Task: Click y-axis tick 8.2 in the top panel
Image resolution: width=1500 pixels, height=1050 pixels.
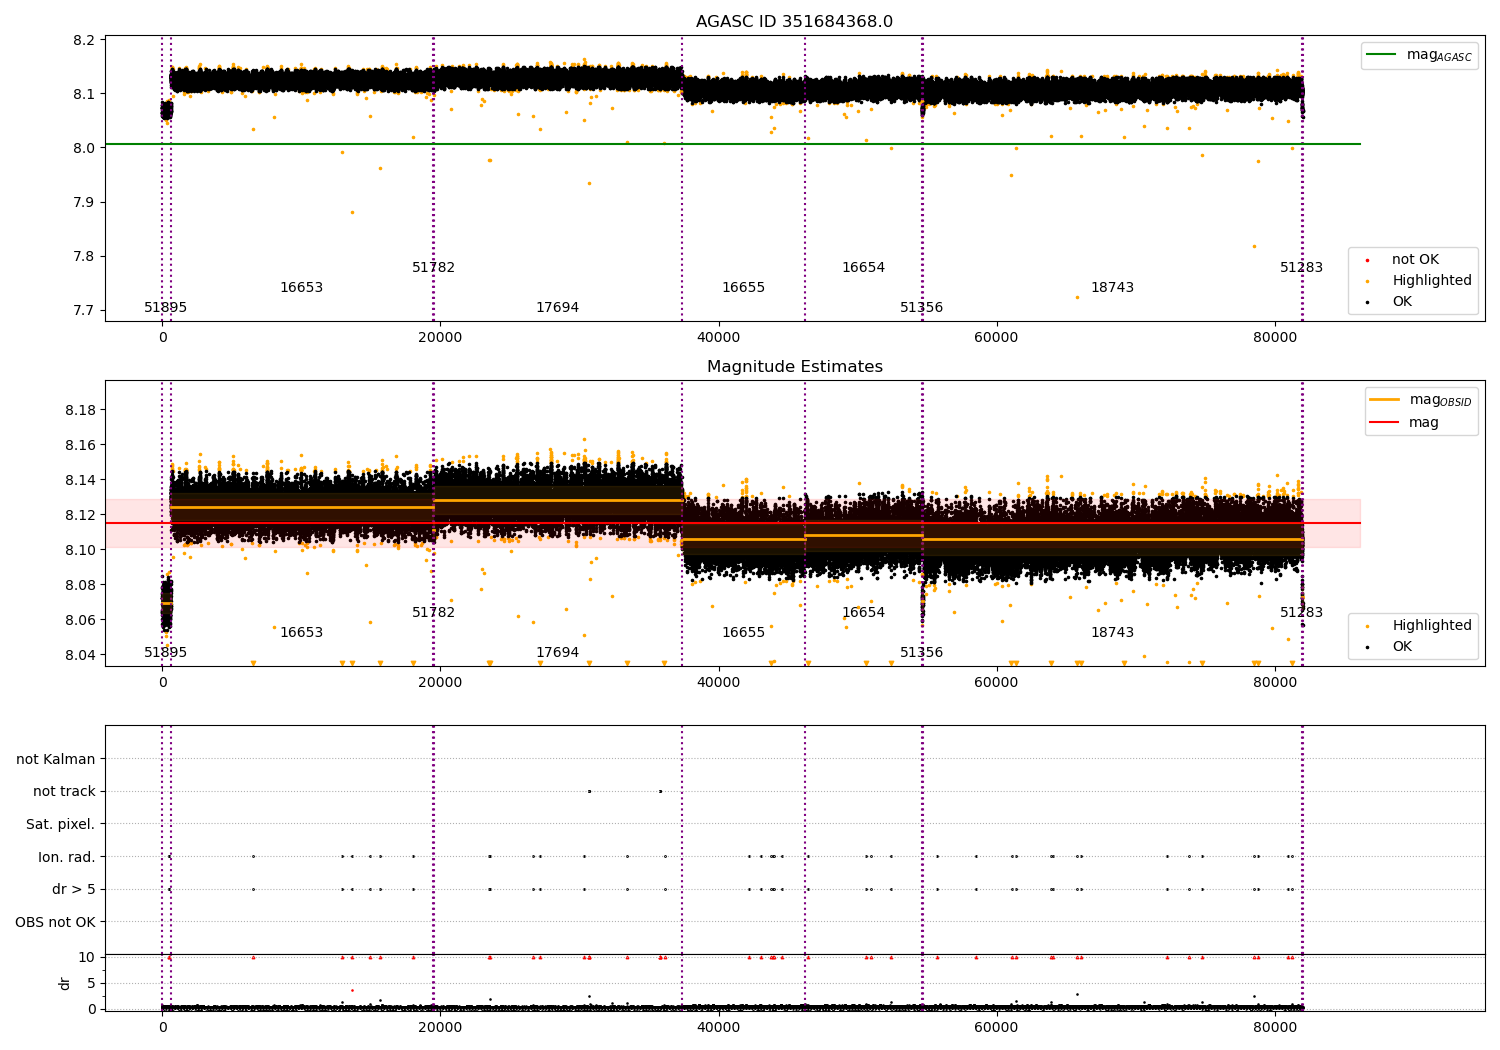Action: click(84, 40)
